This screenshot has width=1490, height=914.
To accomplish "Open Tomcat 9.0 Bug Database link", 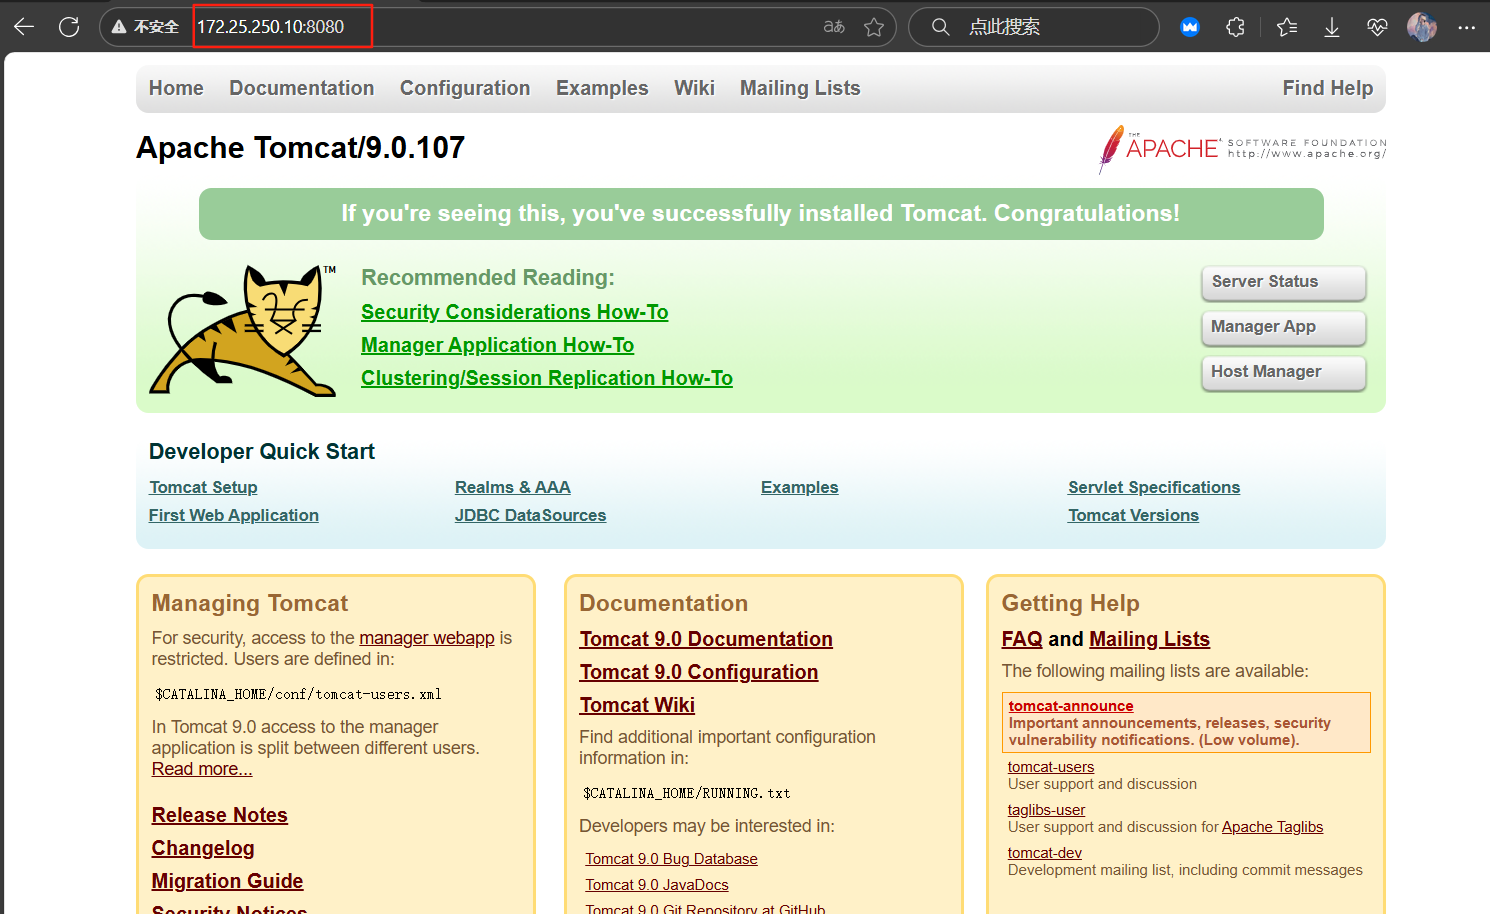I will pos(672,859).
